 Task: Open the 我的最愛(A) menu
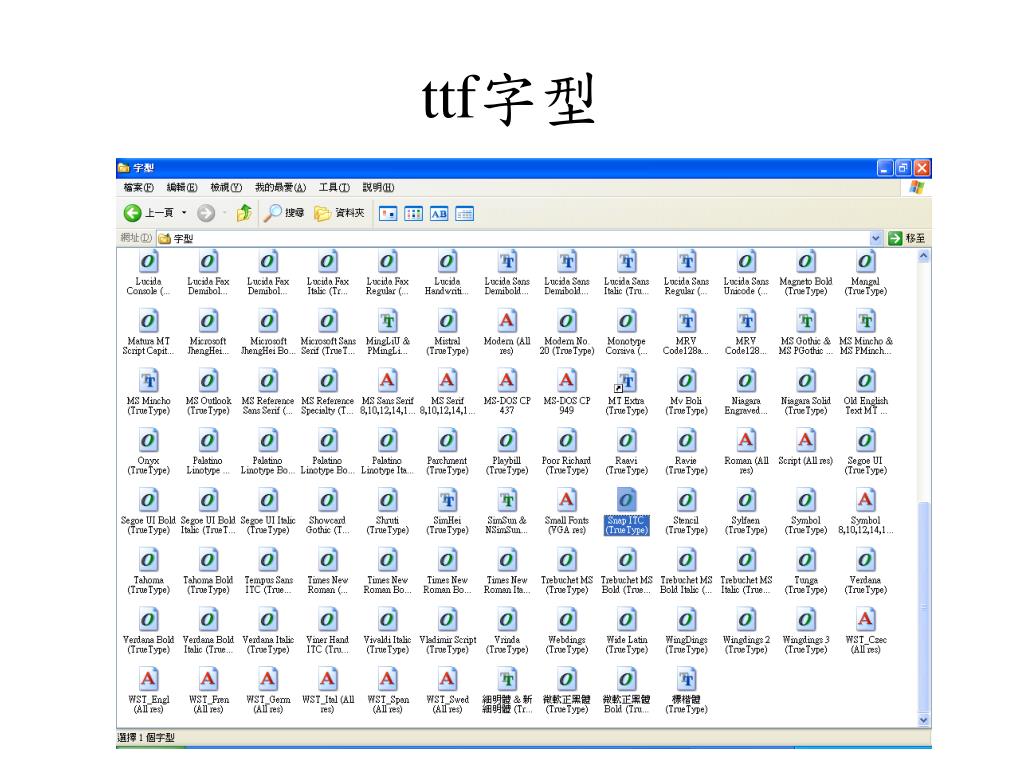pyautogui.click(x=280, y=187)
